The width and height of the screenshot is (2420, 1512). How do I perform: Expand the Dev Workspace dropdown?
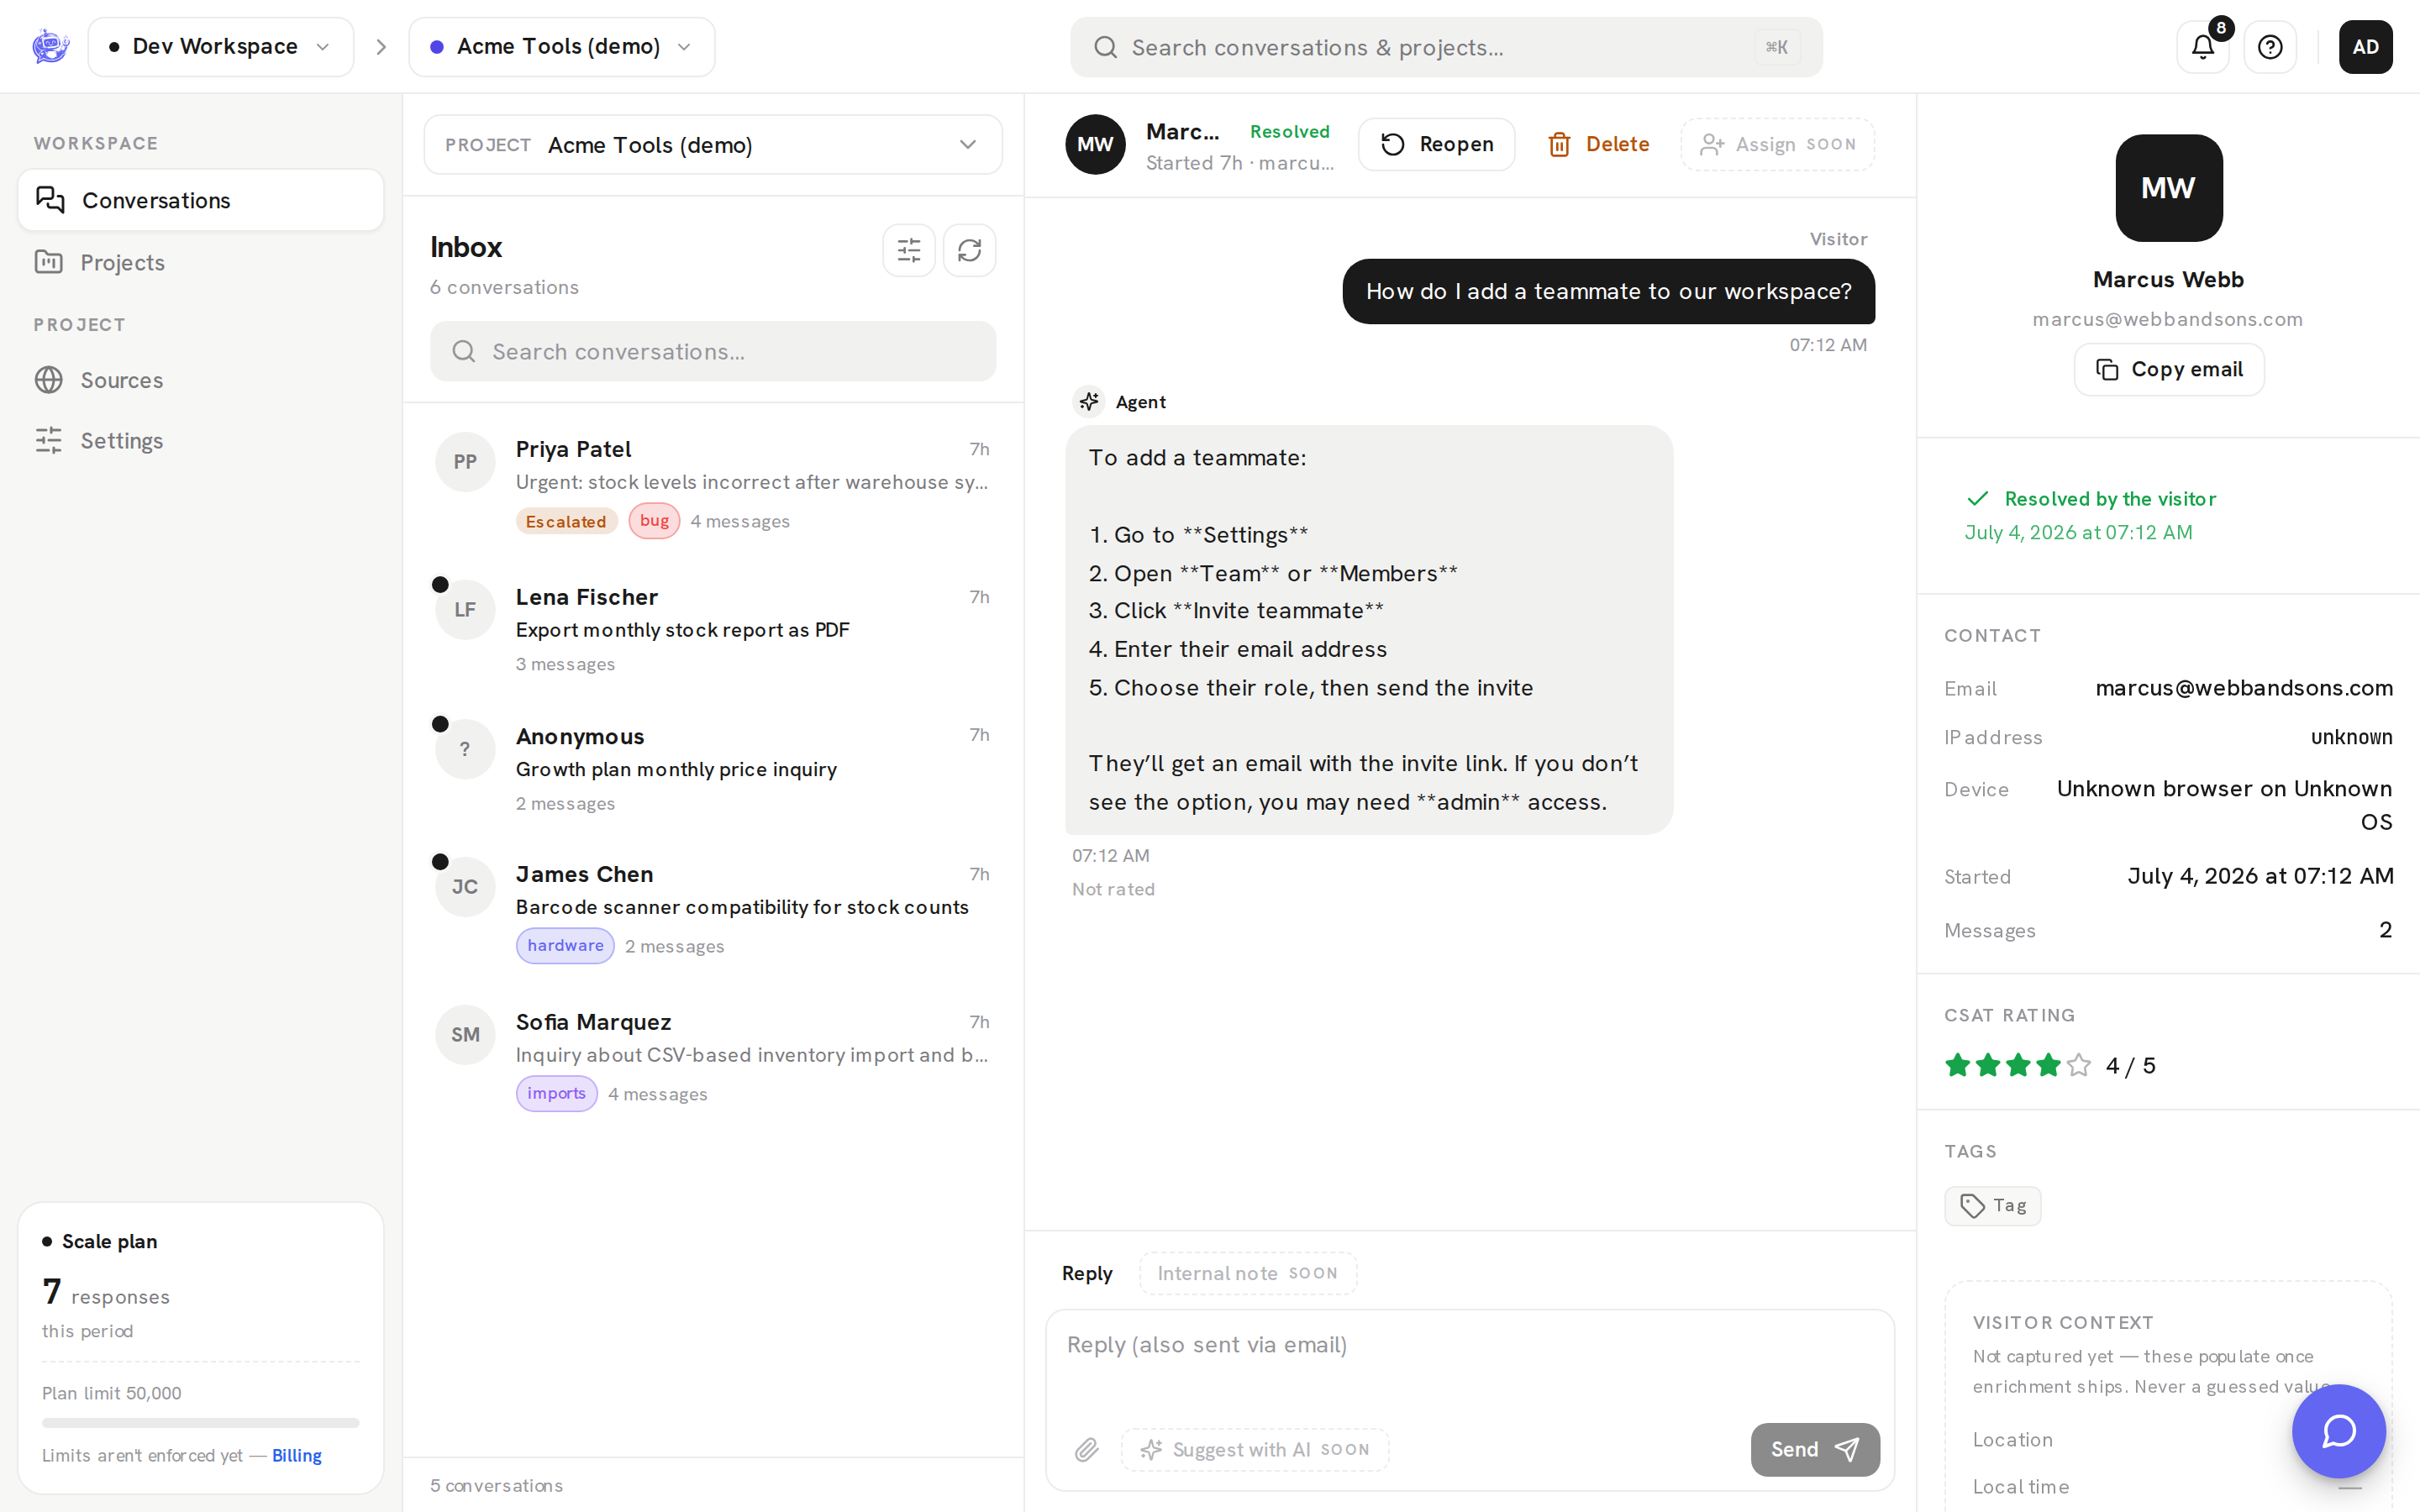(221, 47)
